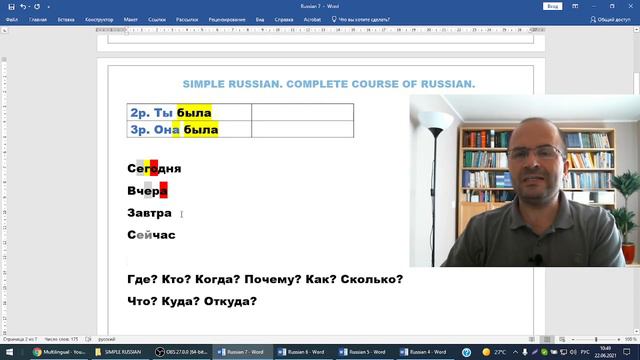
Task: Switch to Russian 6 - Word taskbar item
Action: 302,352
